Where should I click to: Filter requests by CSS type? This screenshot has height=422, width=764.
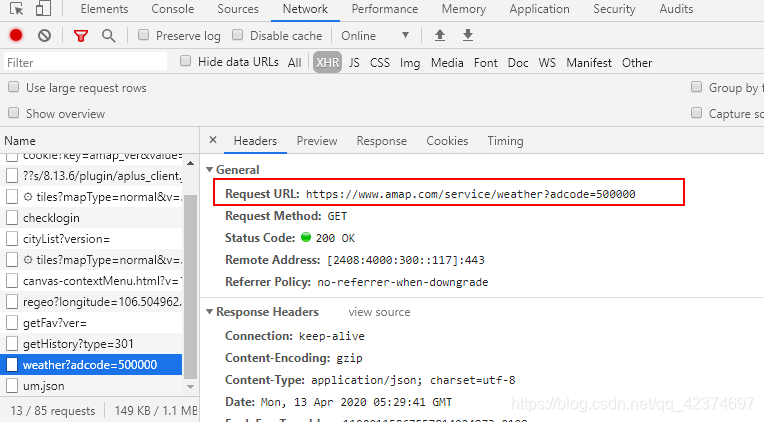click(x=380, y=63)
